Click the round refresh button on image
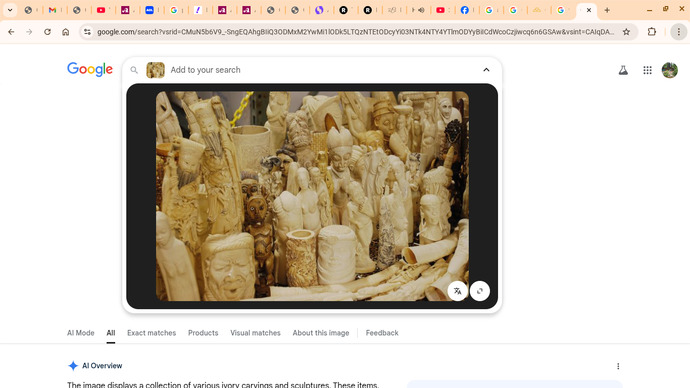 [x=480, y=291]
